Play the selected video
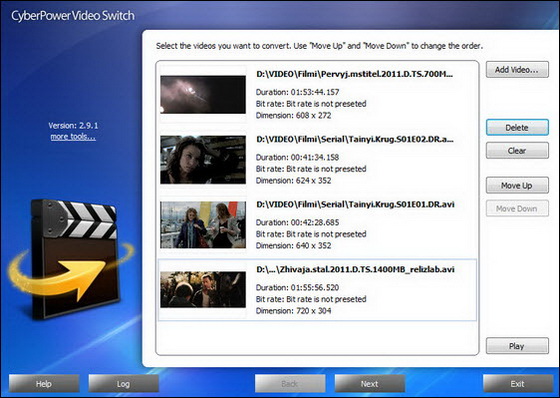560x398 pixels. [517, 346]
